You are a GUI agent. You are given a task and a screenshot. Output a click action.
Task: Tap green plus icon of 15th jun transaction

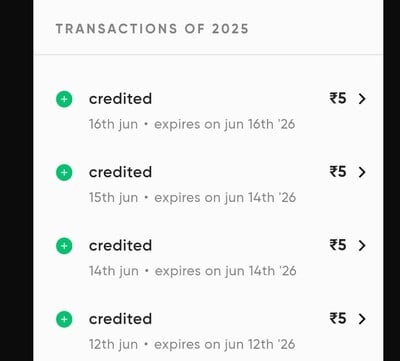click(x=64, y=173)
